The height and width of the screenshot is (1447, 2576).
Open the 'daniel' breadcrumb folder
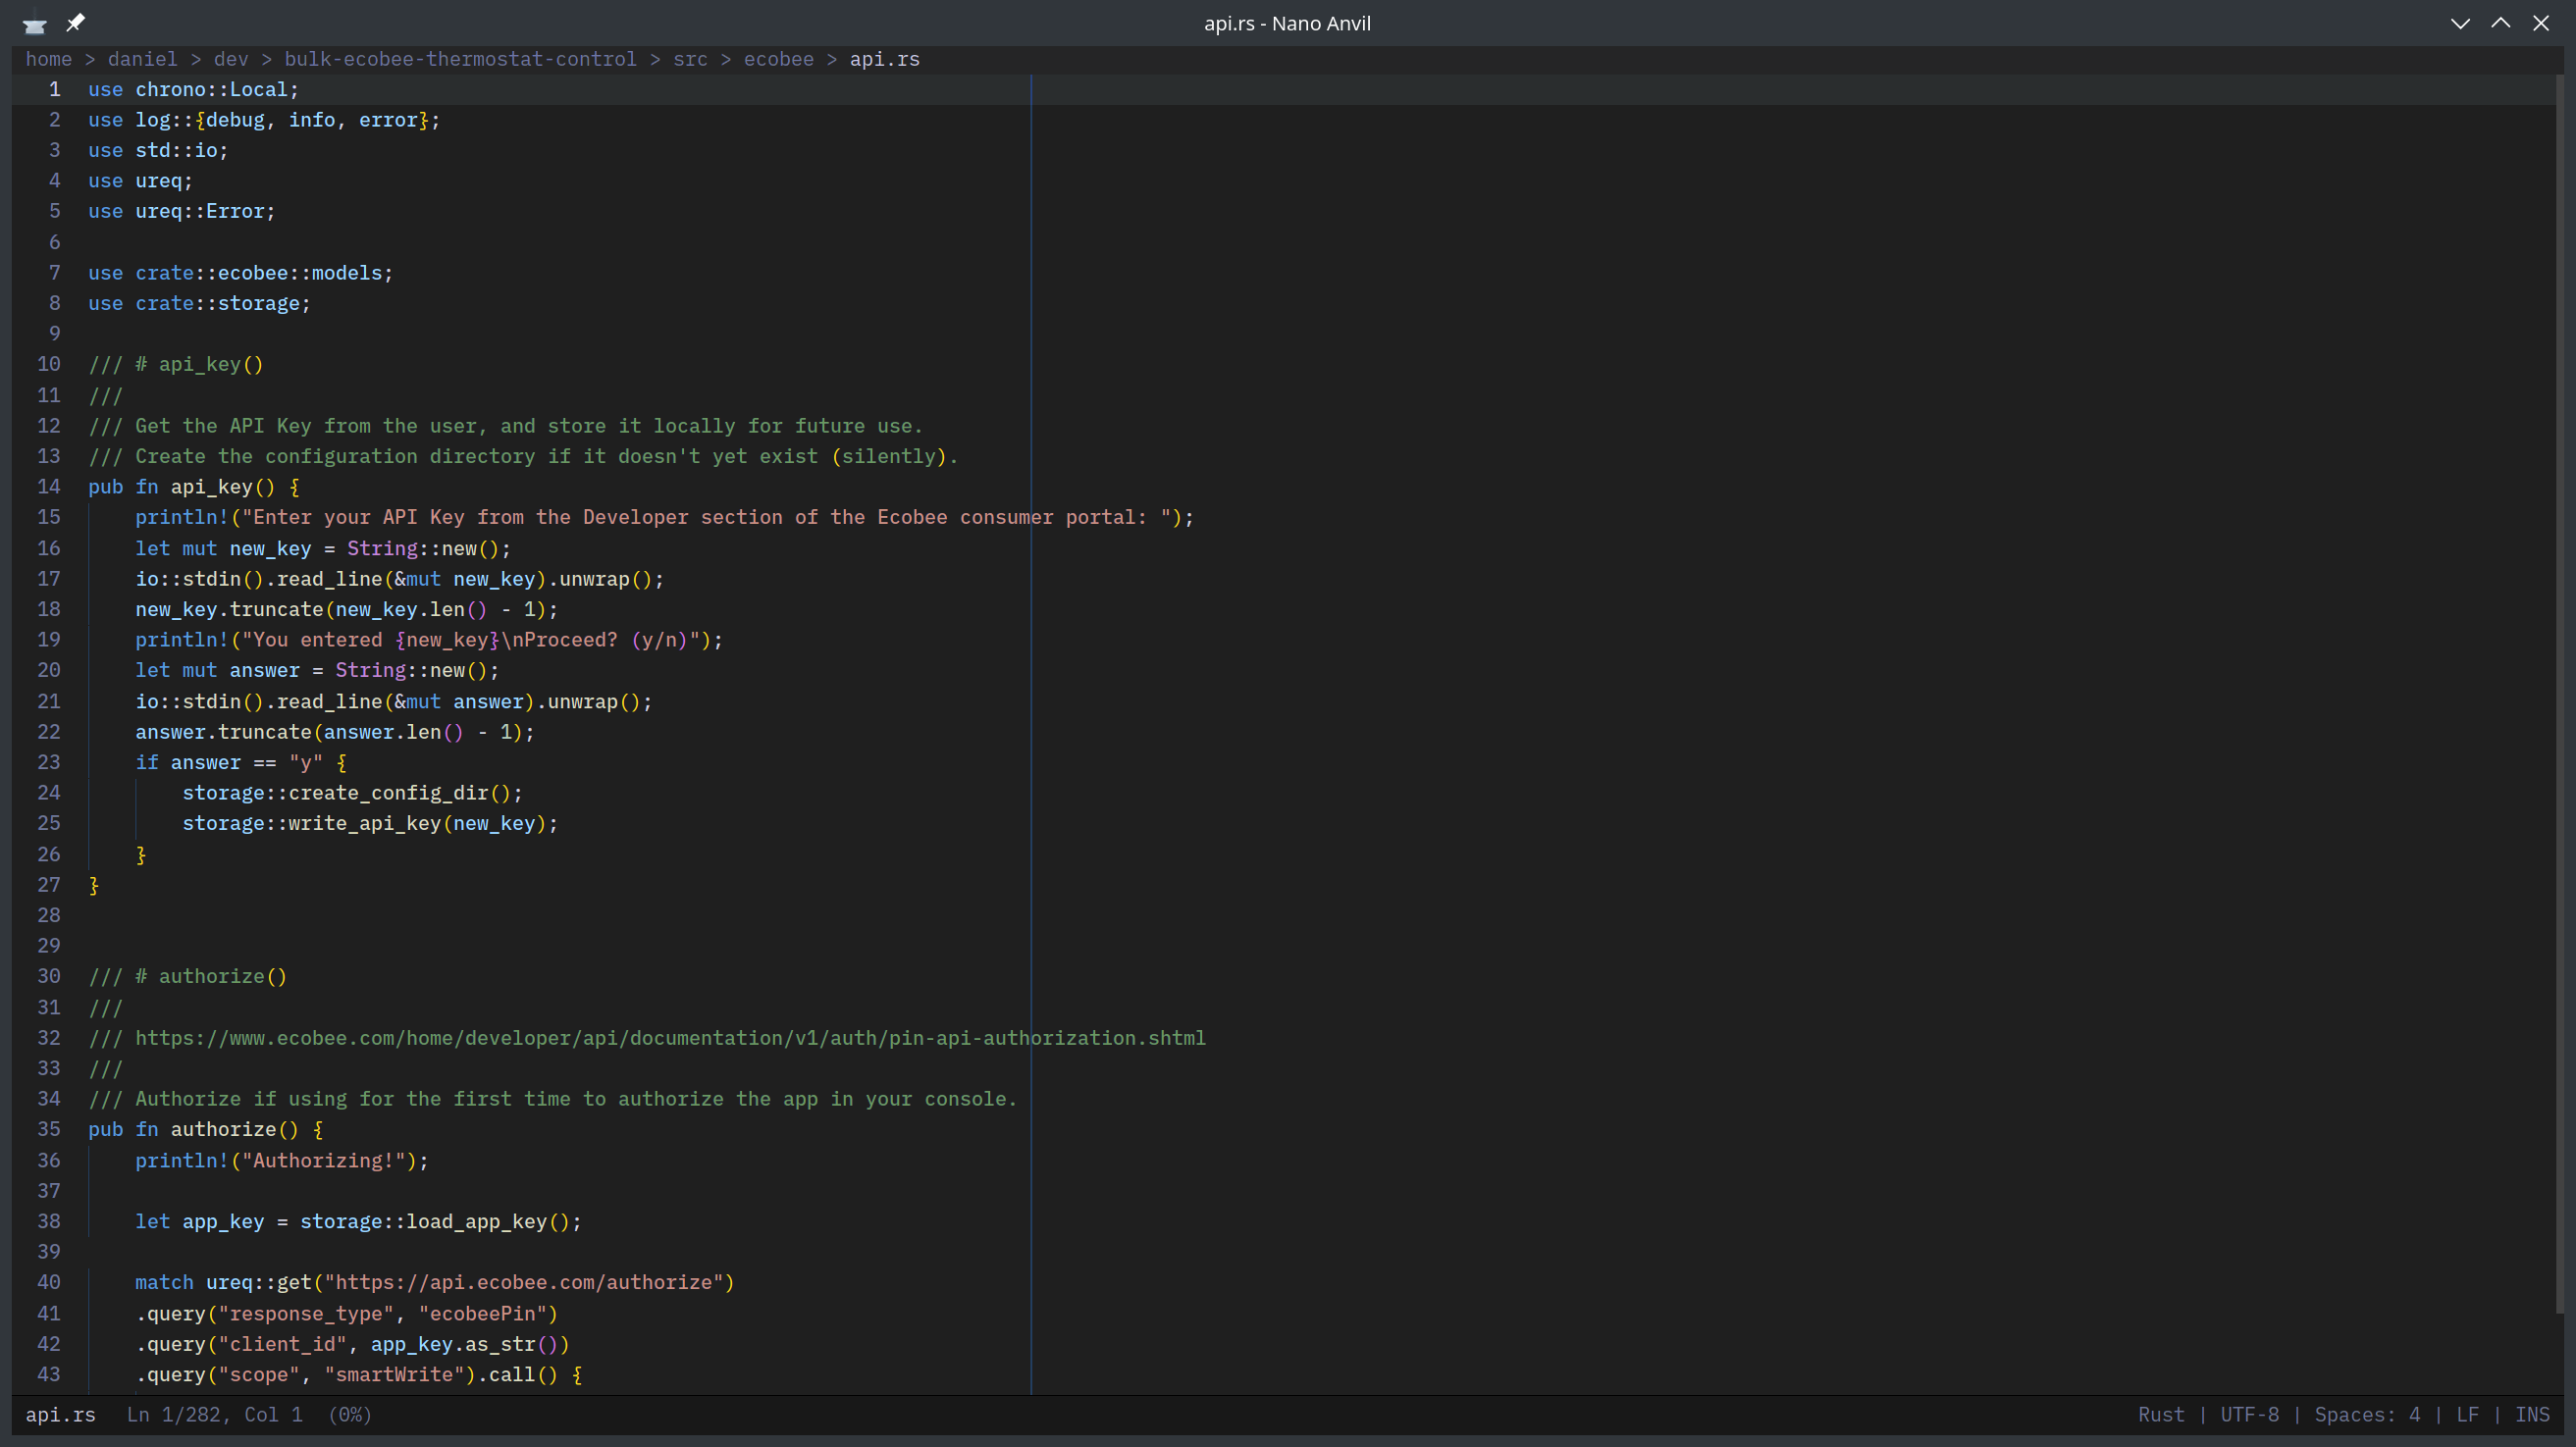pos(142,59)
